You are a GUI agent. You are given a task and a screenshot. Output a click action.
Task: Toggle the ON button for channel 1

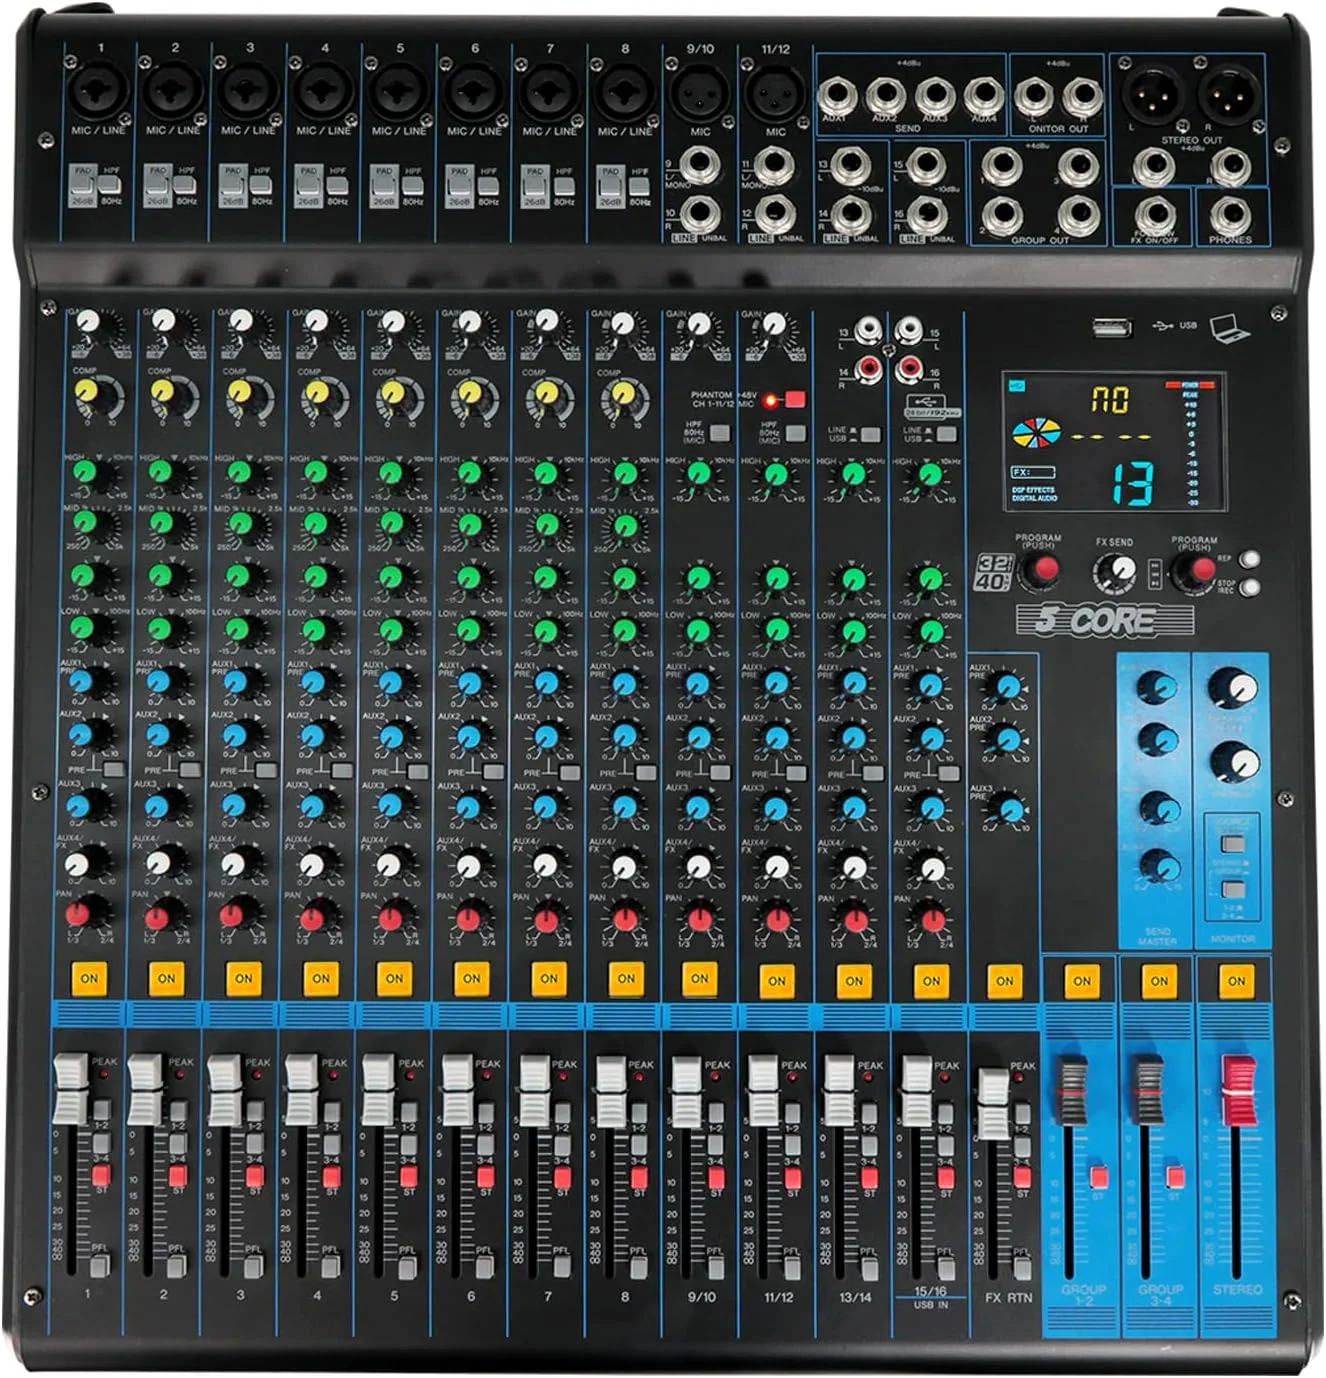tap(89, 978)
